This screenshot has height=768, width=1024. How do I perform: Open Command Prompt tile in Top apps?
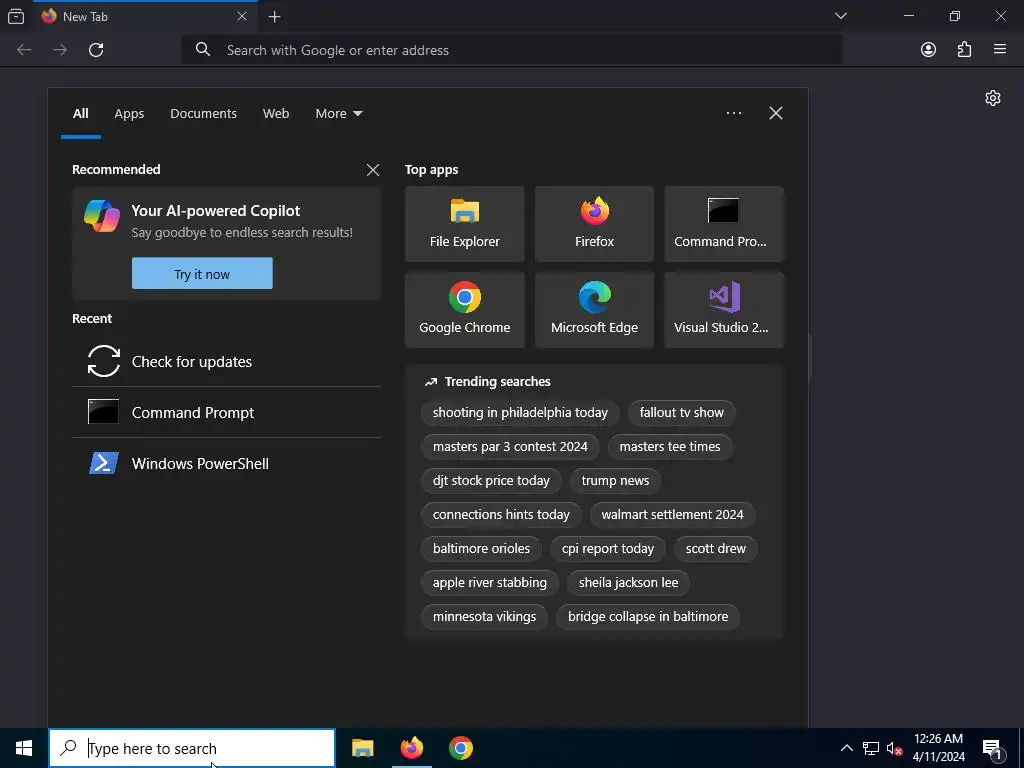724,224
